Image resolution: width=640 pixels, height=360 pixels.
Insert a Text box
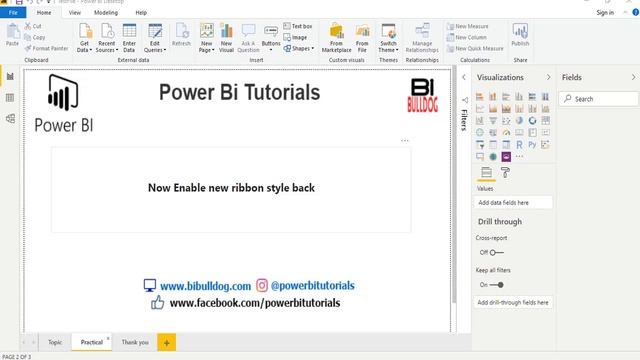298,26
